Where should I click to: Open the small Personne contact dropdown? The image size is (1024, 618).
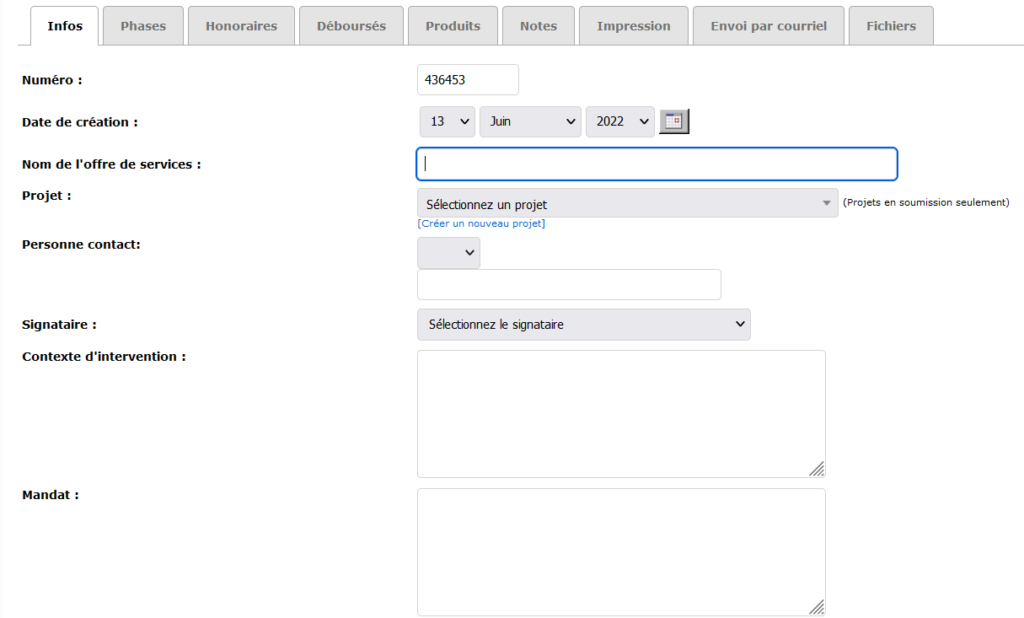tap(448, 253)
